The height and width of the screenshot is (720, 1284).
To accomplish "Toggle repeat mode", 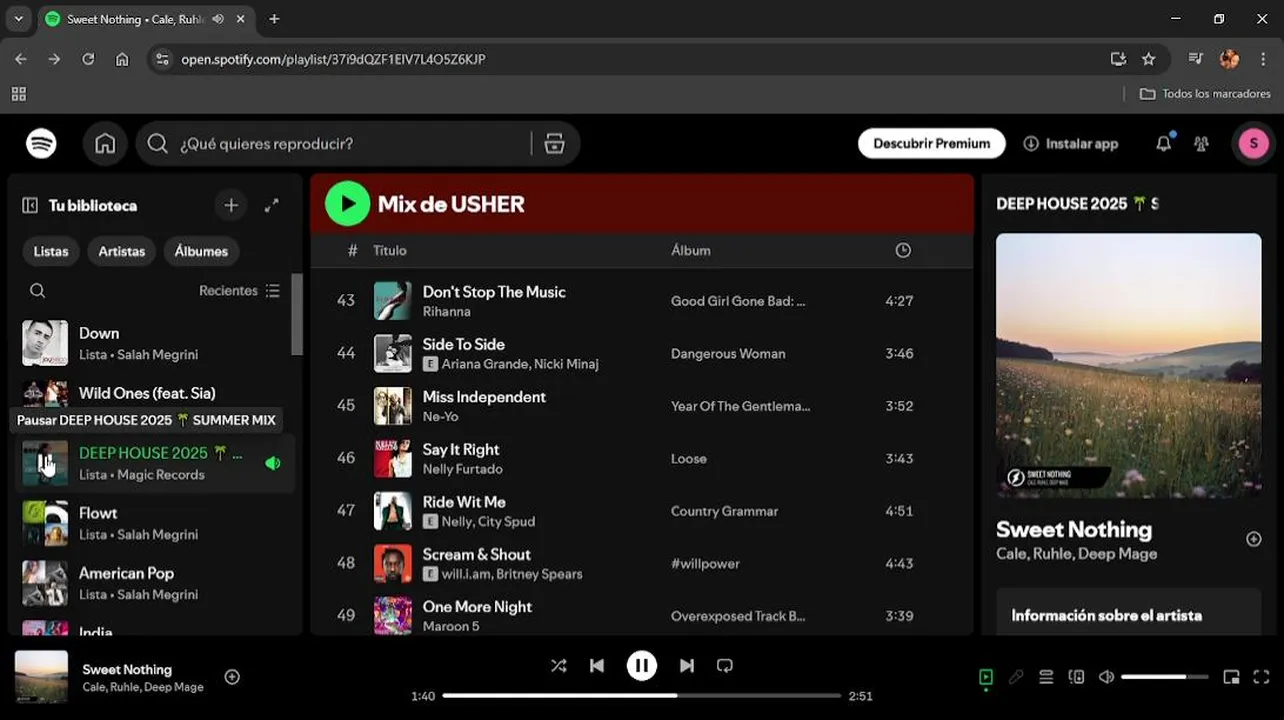I will click(x=725, y=666).
